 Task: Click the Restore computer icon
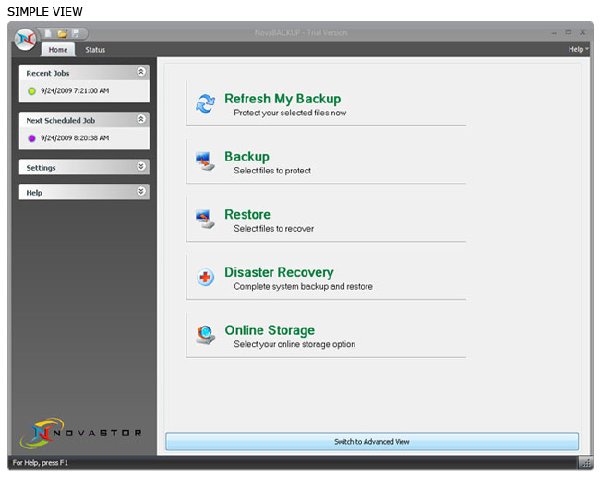coord(205,219)
